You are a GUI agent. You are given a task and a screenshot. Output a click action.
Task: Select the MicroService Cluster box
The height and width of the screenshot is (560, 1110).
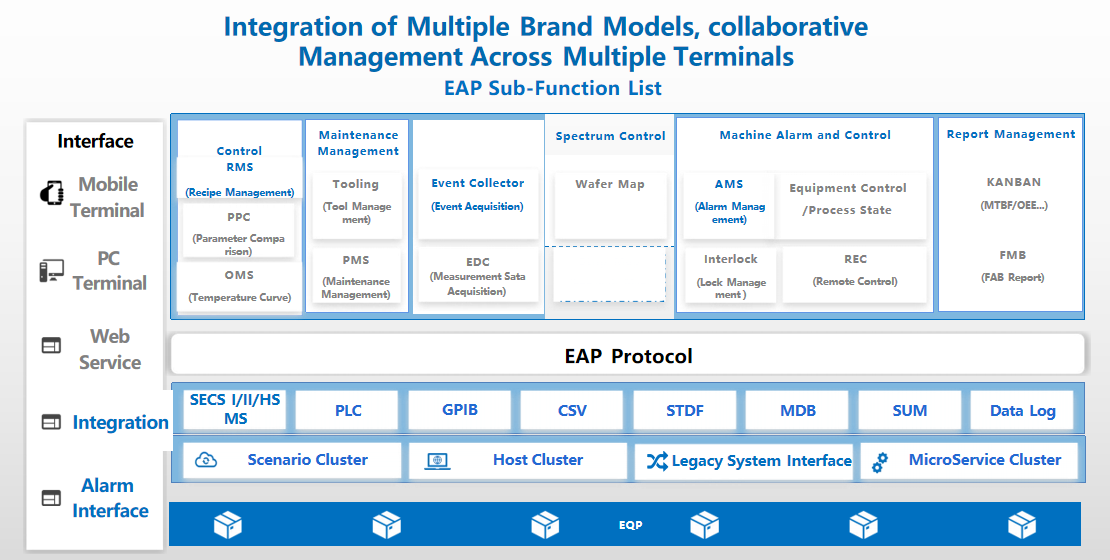coord(968,461)
